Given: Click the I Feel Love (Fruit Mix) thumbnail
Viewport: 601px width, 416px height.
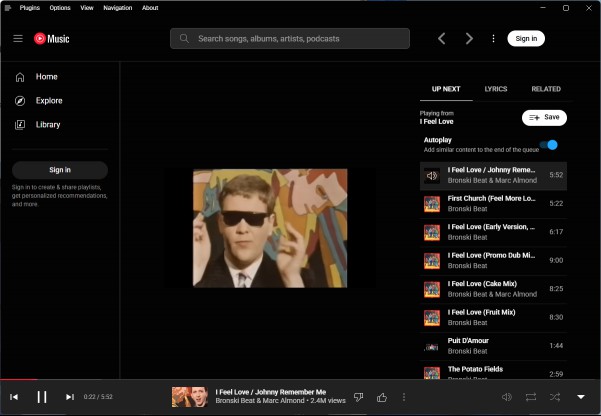Looking at the screenshot, I should tap(432, 317).
